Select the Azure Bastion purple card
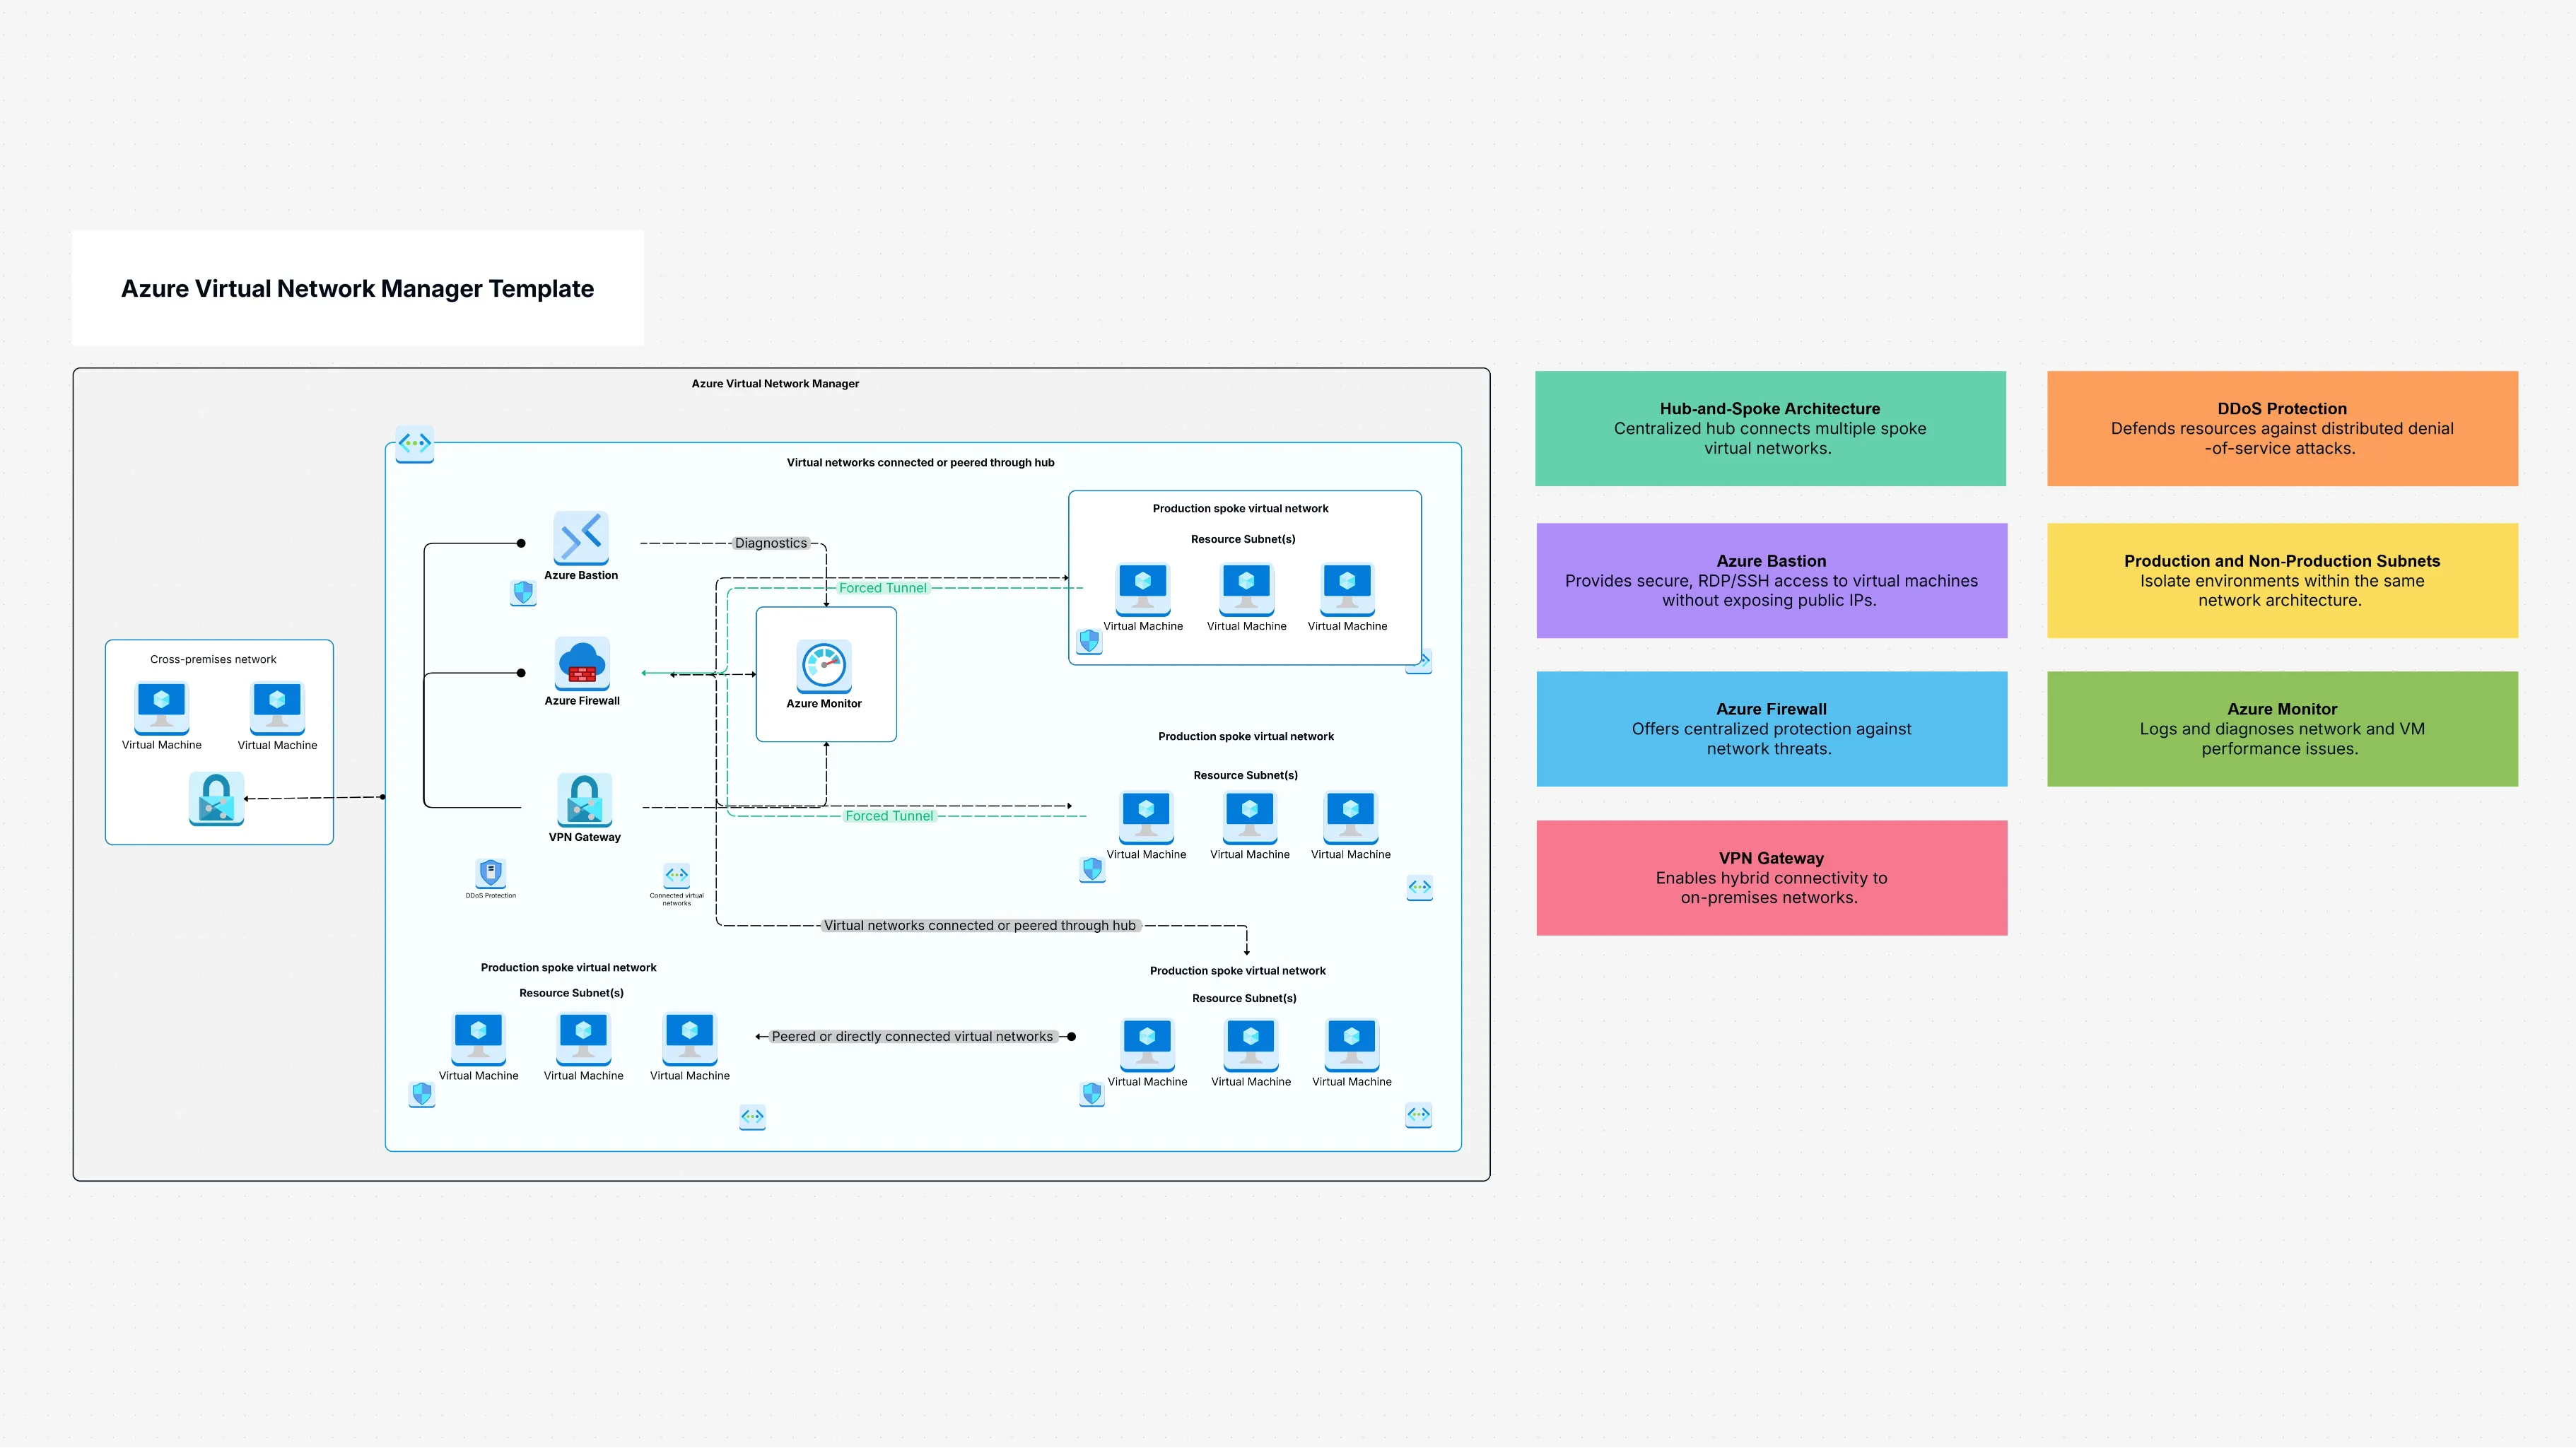Viewport: 2576px width, 1448px height. [x=1770, y=580]
